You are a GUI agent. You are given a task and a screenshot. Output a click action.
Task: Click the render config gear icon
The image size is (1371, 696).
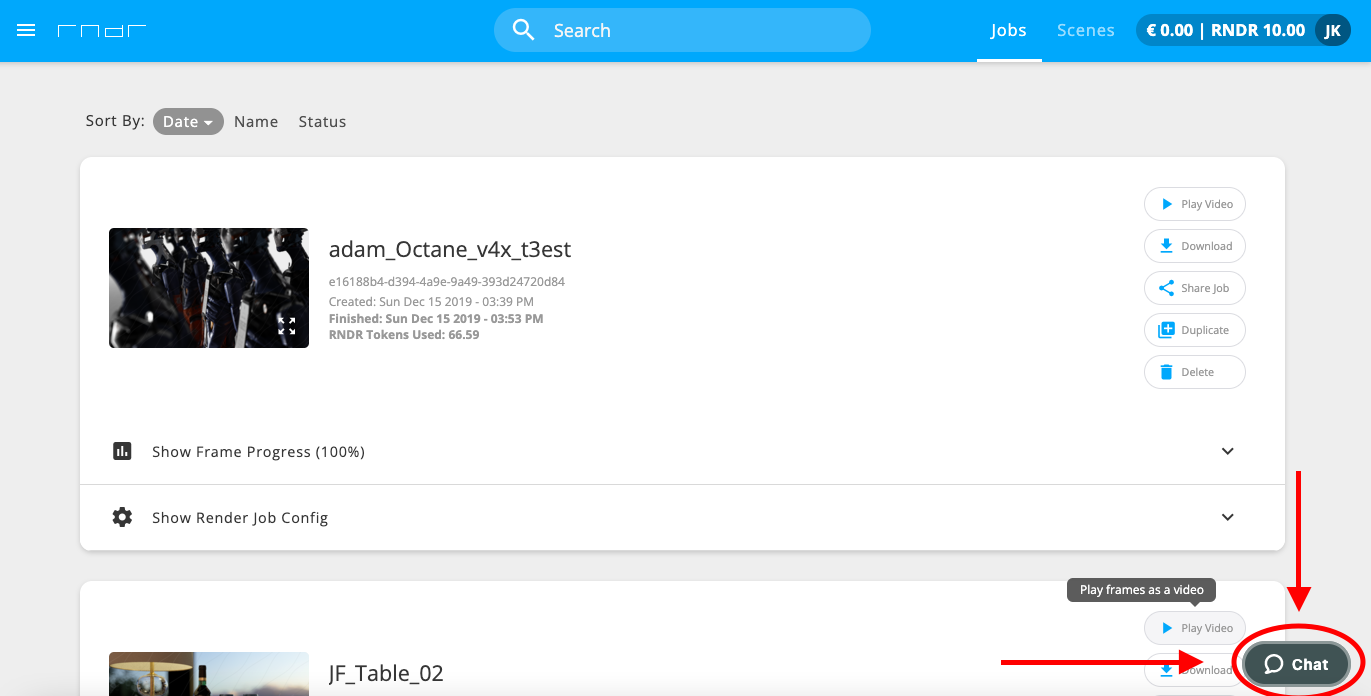122,517
